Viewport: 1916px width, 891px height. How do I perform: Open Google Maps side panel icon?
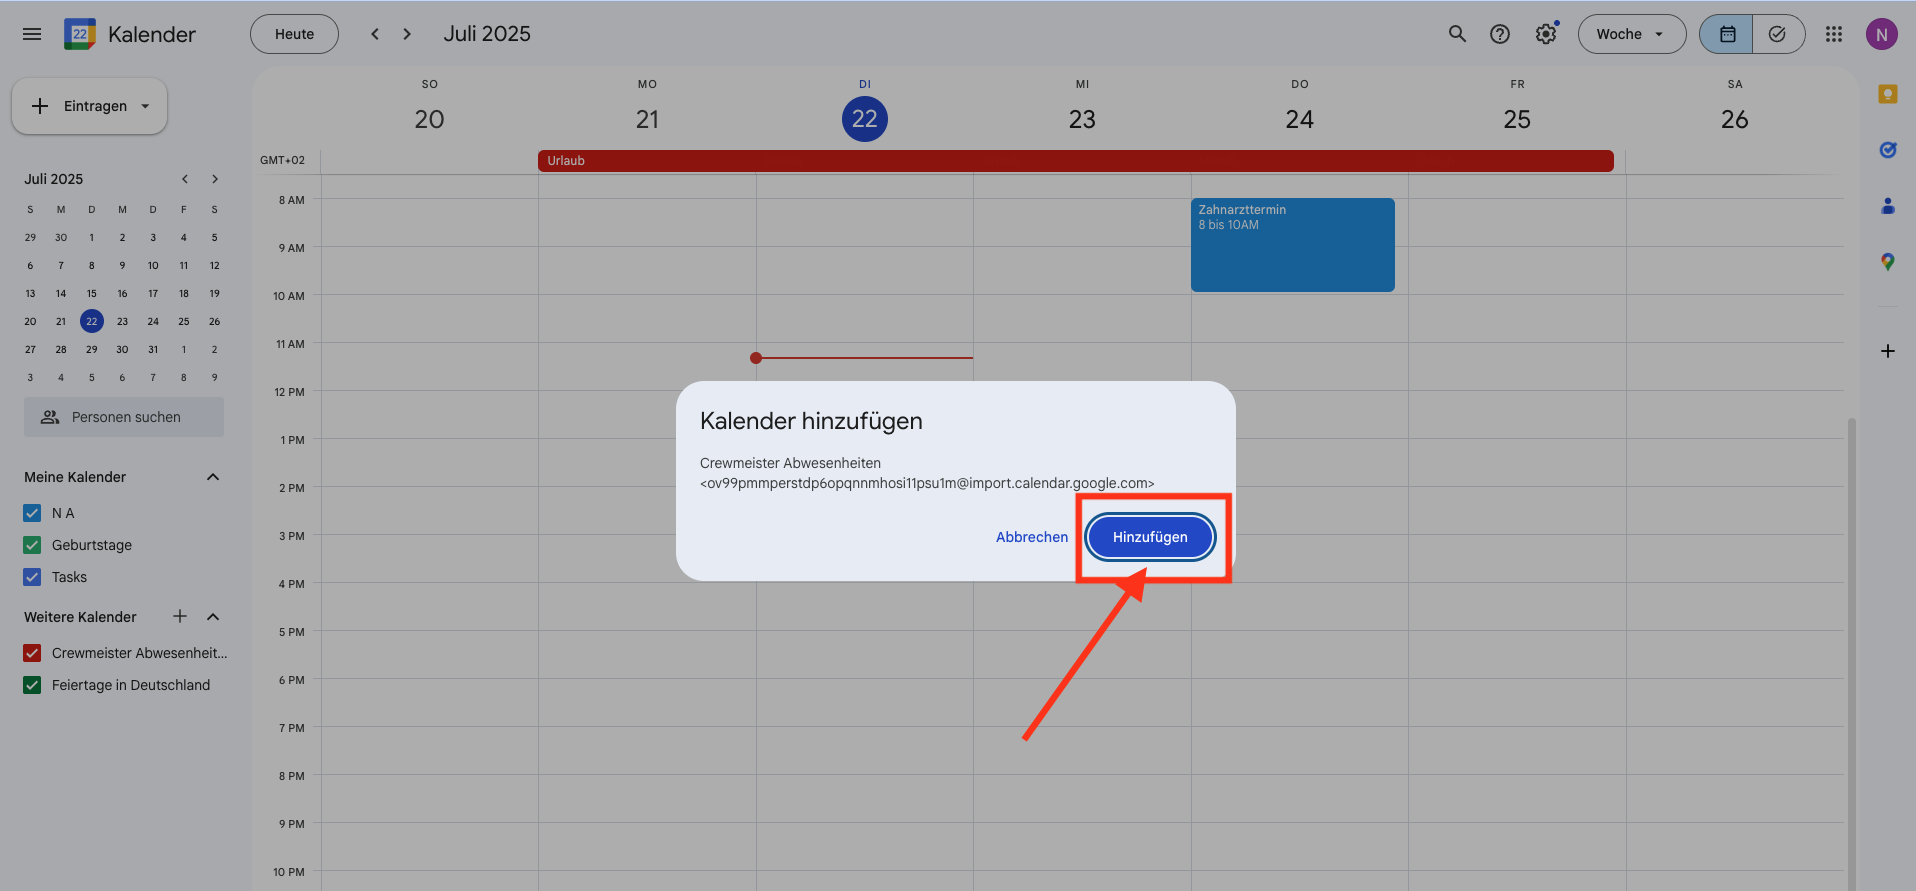click(1888, 262)
